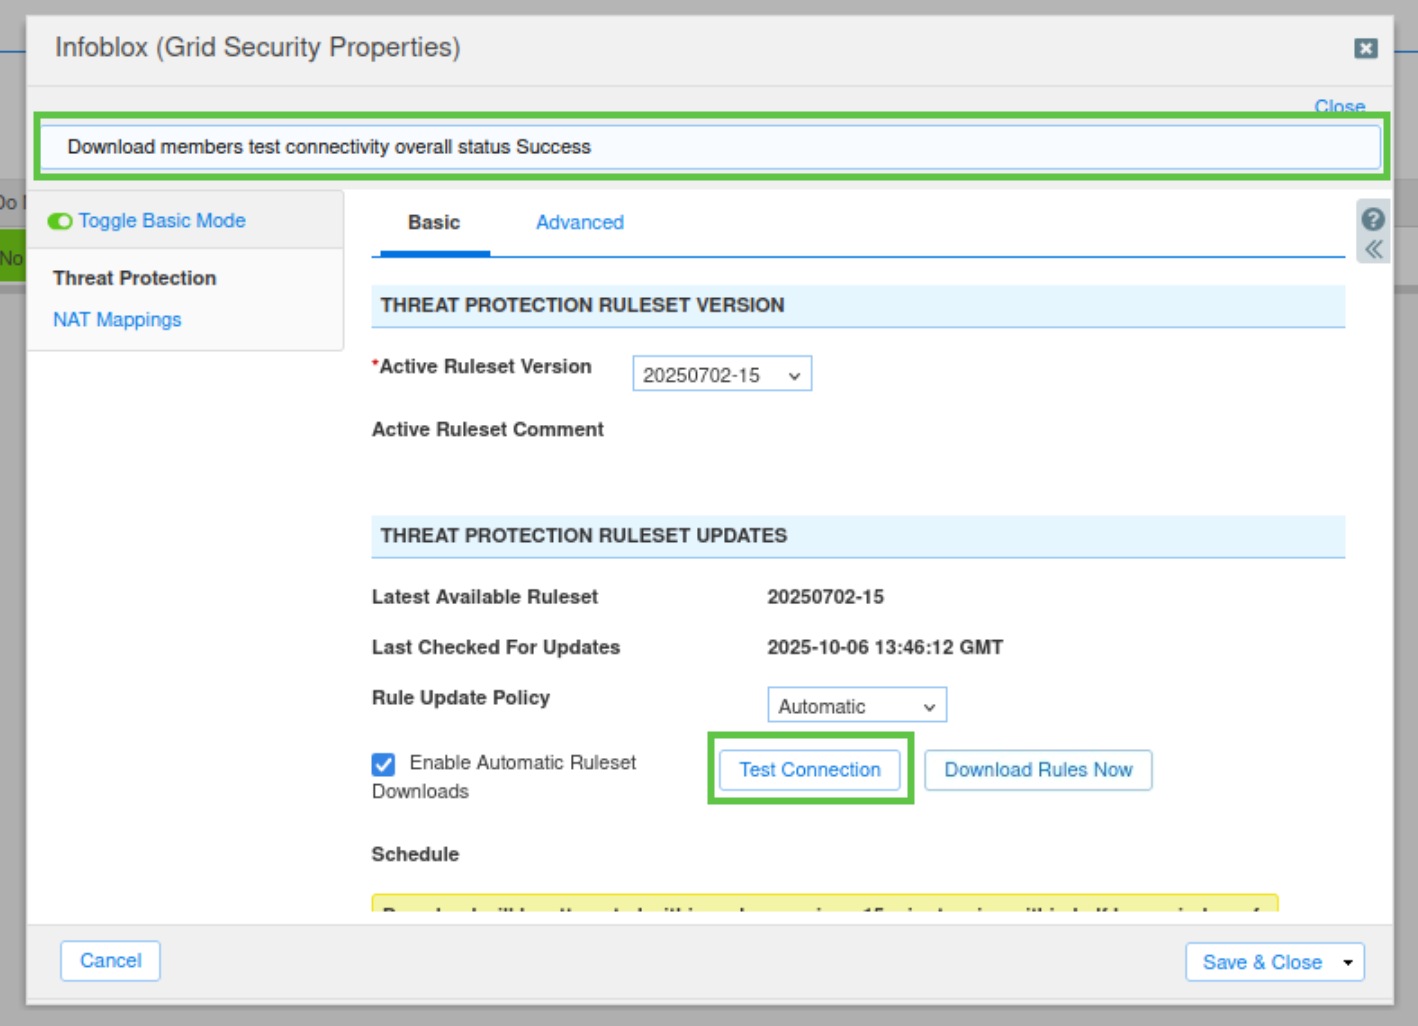Image resolution: width=1418 pixels, height=1026 pixels.
Task: Open the help question mark icon
Action: point(1373,219)
